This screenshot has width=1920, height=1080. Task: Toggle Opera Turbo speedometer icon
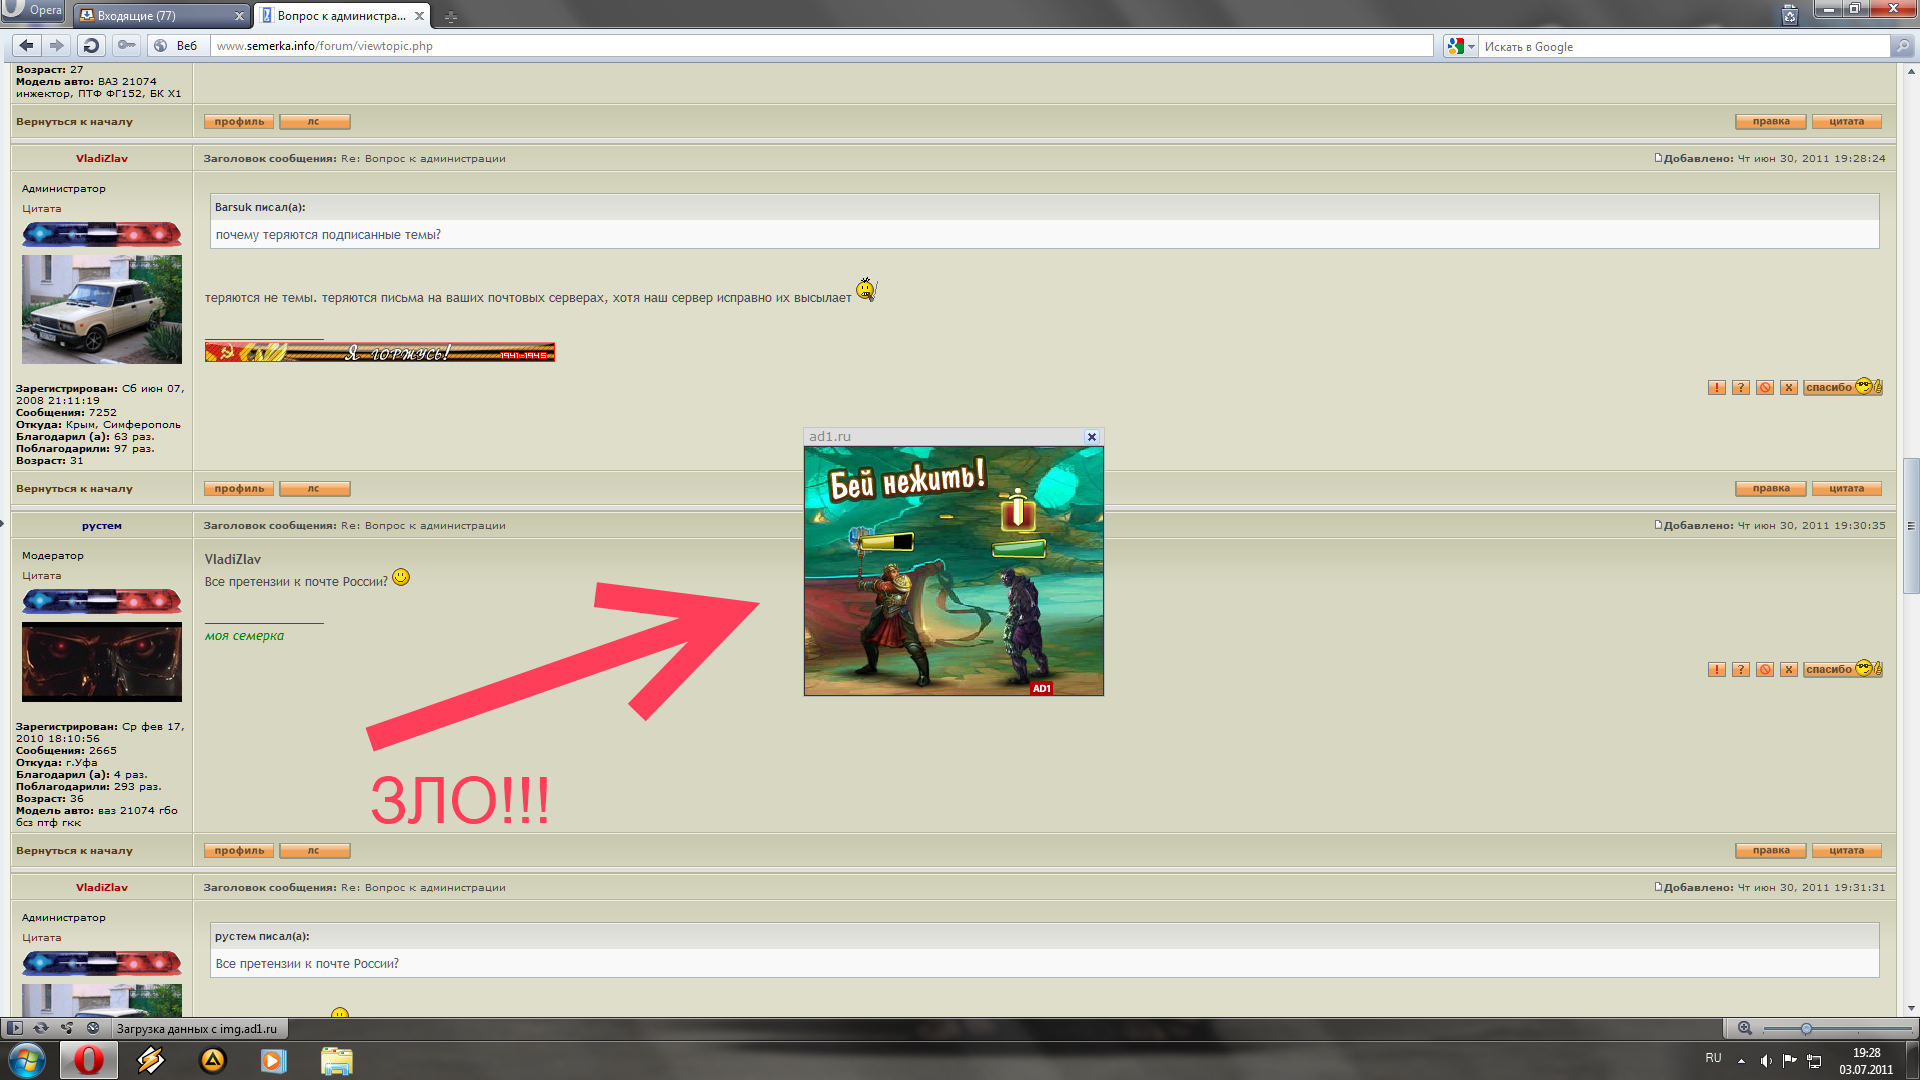[x=93, y=1028]
